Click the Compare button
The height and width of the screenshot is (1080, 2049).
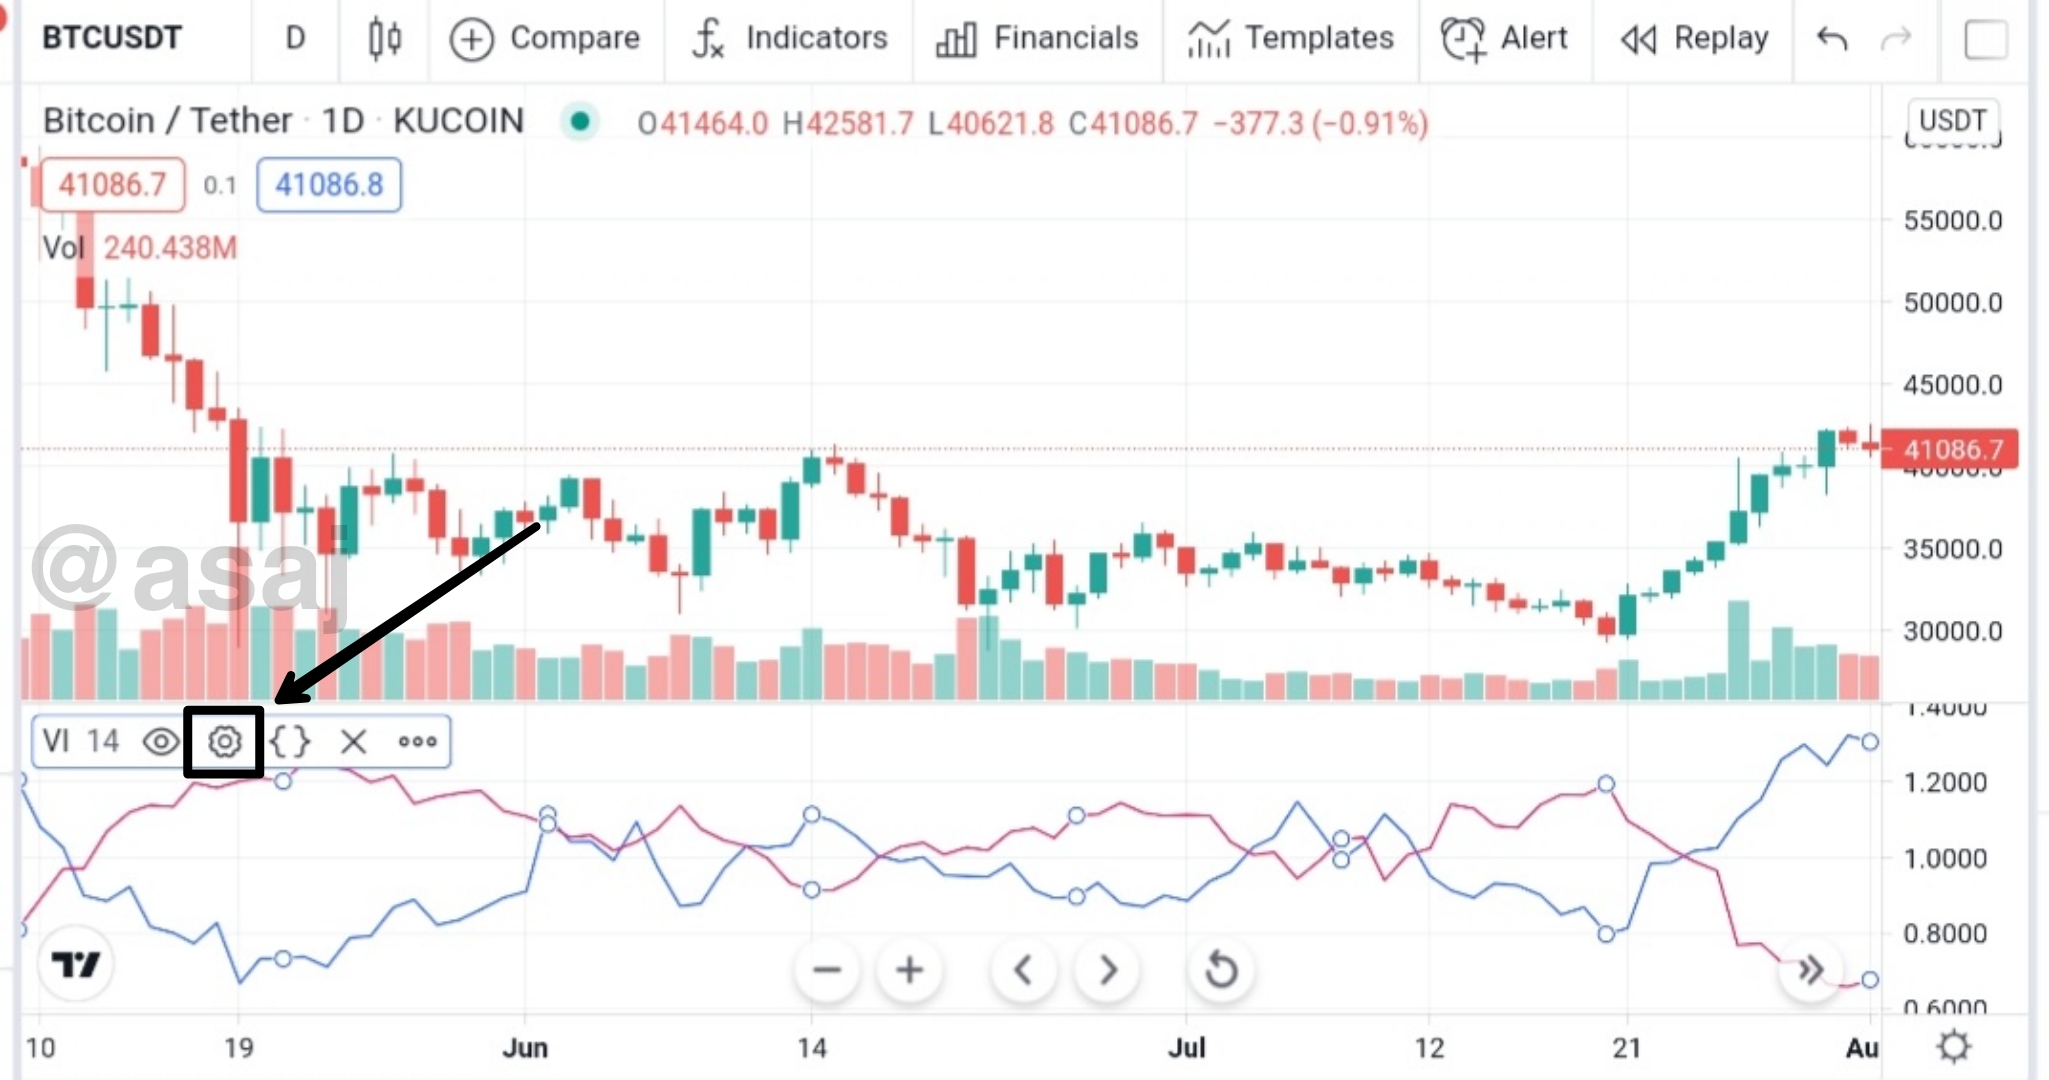coord(545,39)
